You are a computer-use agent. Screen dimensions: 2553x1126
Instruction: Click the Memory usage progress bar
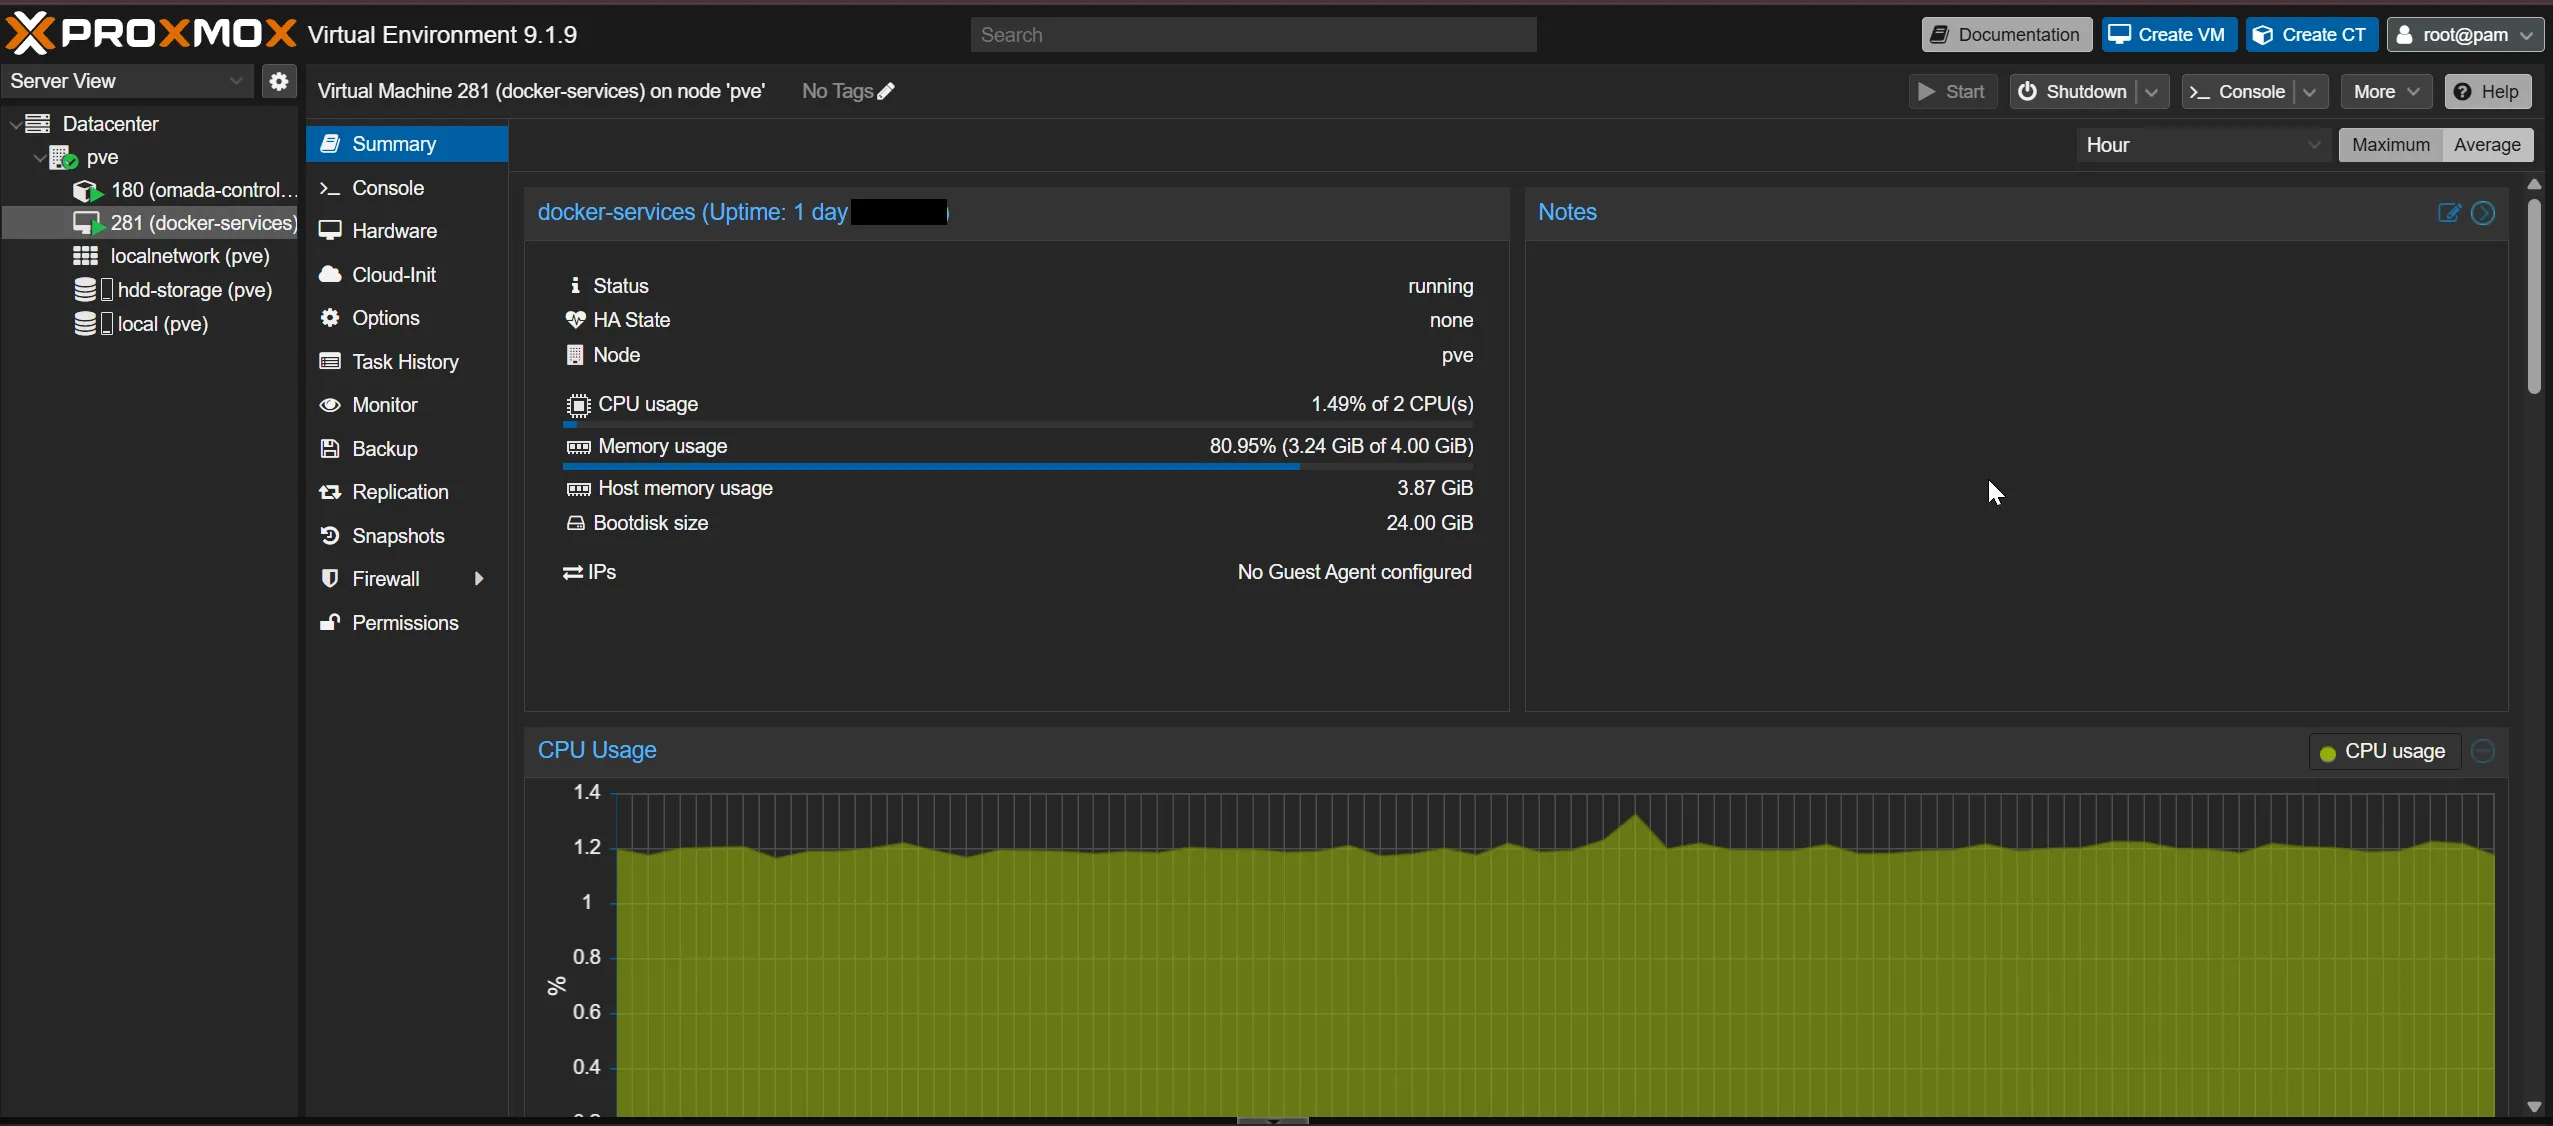tap(1018, 467)
